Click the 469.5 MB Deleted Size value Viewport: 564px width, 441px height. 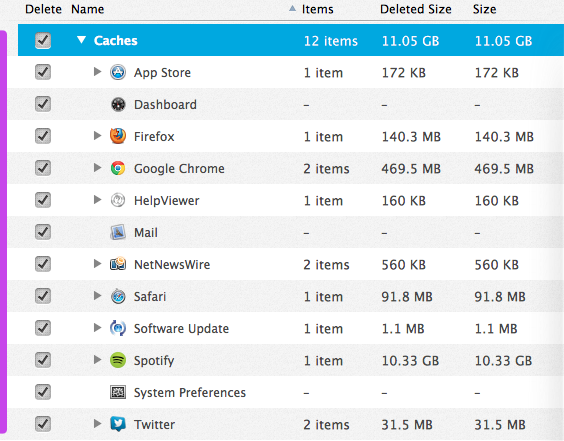tap(411, 169)
